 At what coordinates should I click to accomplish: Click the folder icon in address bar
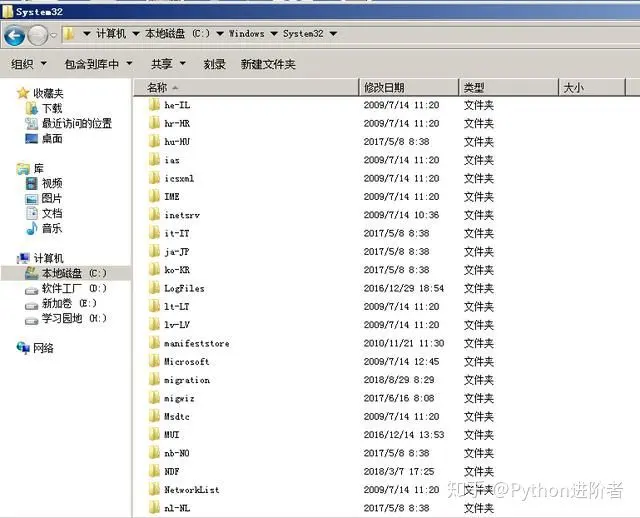point(69,34)
